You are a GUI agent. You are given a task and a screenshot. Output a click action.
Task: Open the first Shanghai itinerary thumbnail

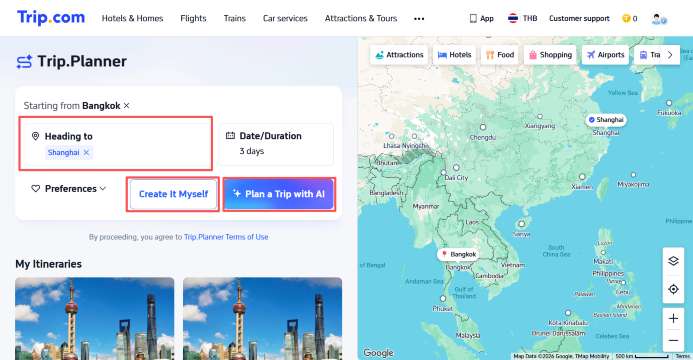95,318
